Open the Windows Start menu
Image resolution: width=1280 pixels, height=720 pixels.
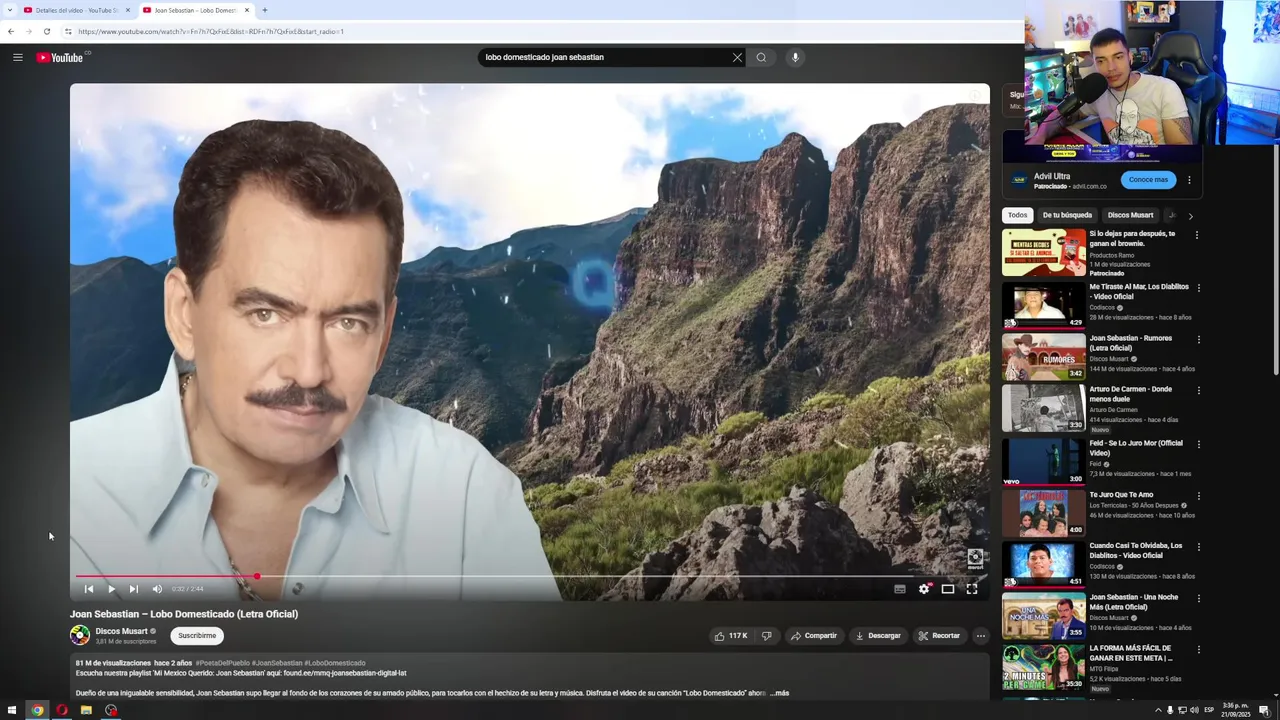[12, 710]
